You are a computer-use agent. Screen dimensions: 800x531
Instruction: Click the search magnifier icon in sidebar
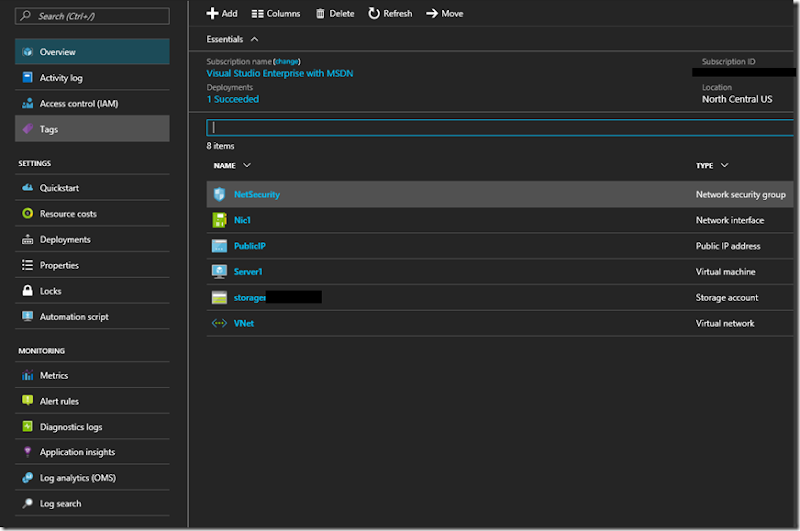point(26,16)
